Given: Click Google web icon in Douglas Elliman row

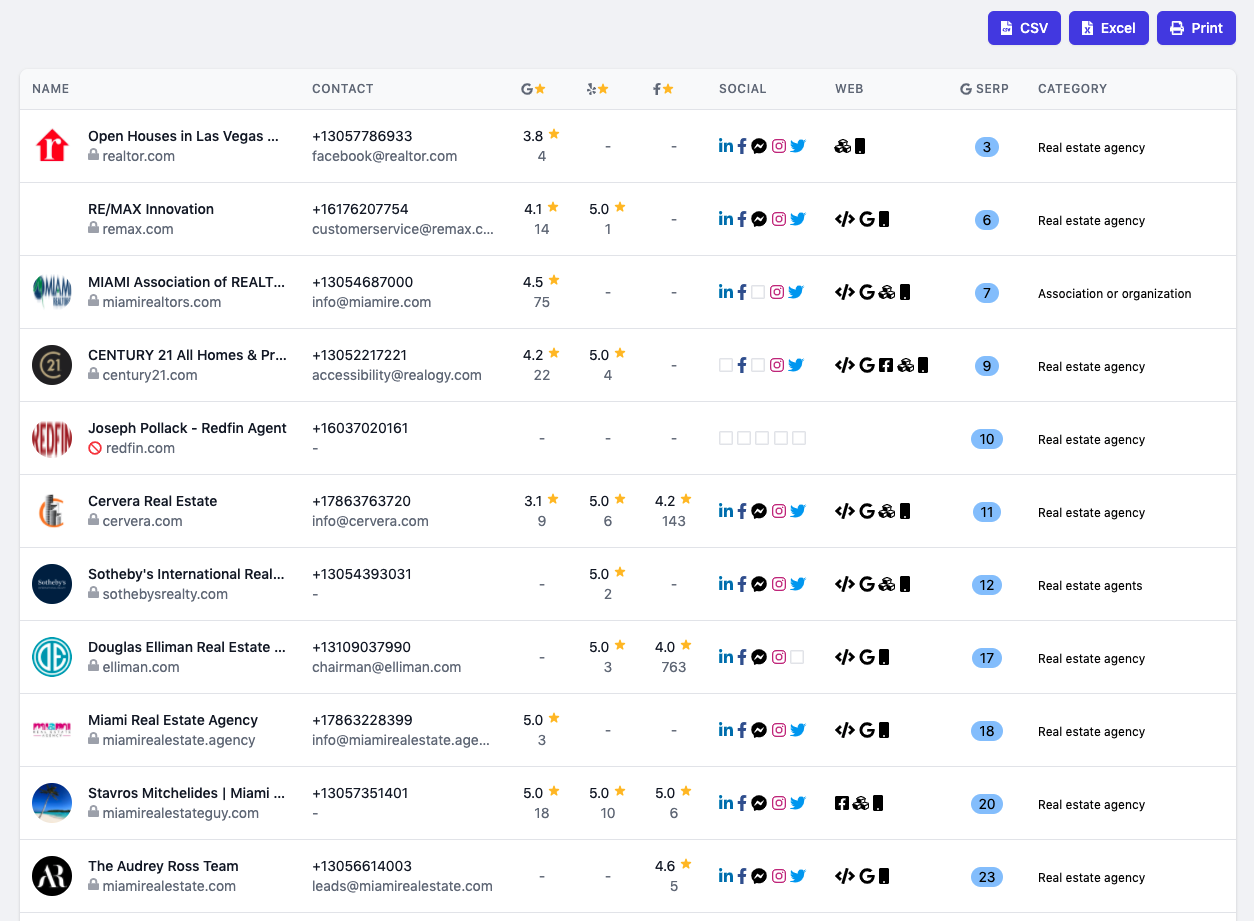Looking at the screenshot, I should [867, 657].
